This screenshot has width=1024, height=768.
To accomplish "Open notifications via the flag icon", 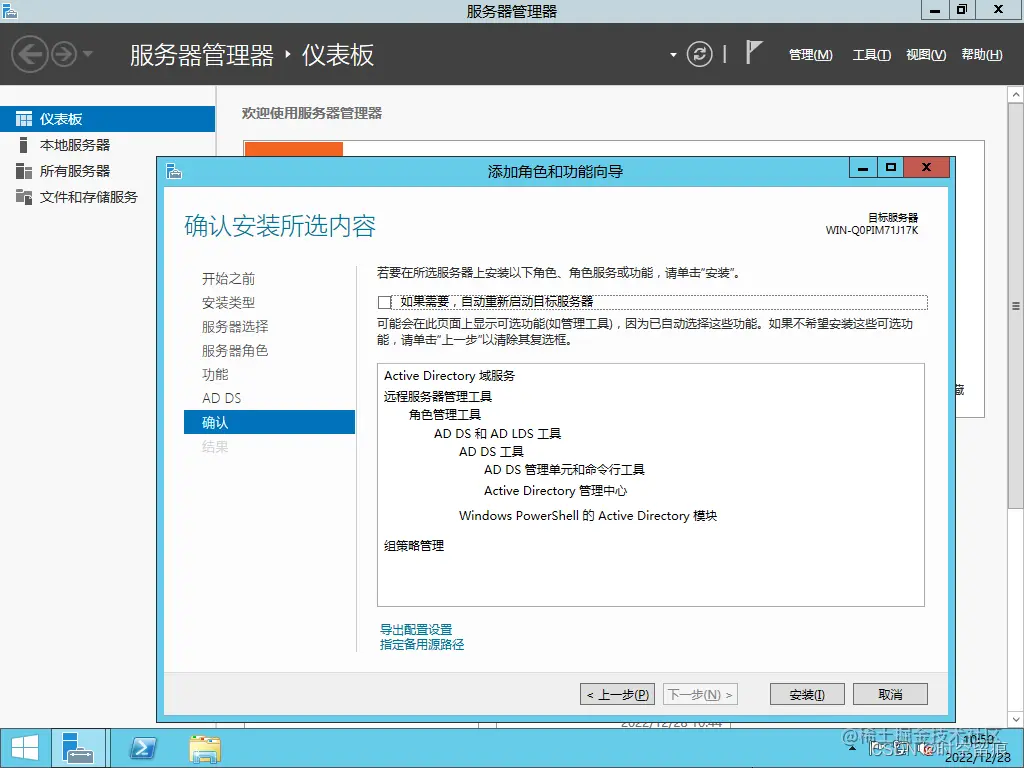I will pyautogui.click(x=755, y=51).
